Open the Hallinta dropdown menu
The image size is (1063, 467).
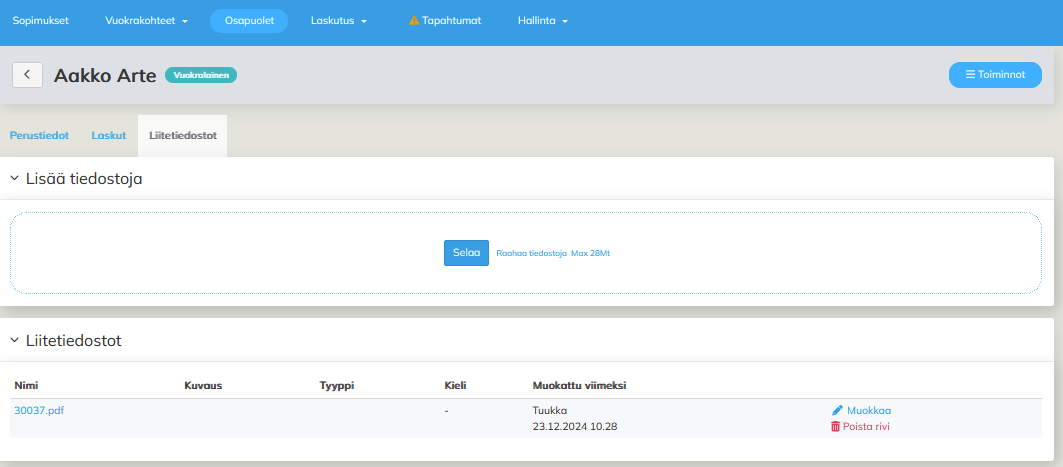(x=543, y=21)
